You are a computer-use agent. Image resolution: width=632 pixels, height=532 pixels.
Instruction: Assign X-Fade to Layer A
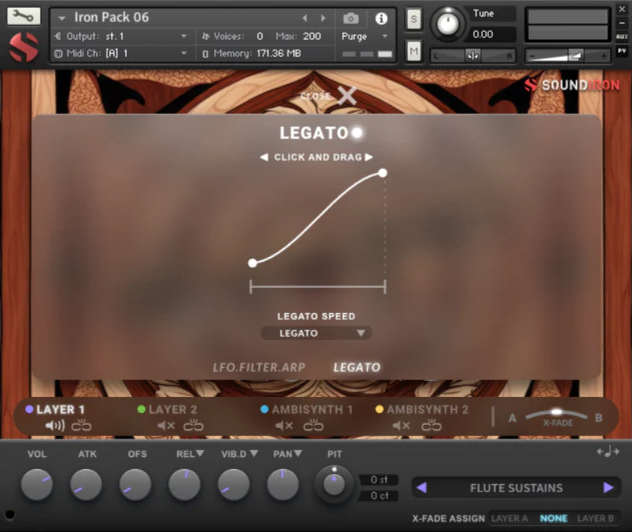point(509,519)
